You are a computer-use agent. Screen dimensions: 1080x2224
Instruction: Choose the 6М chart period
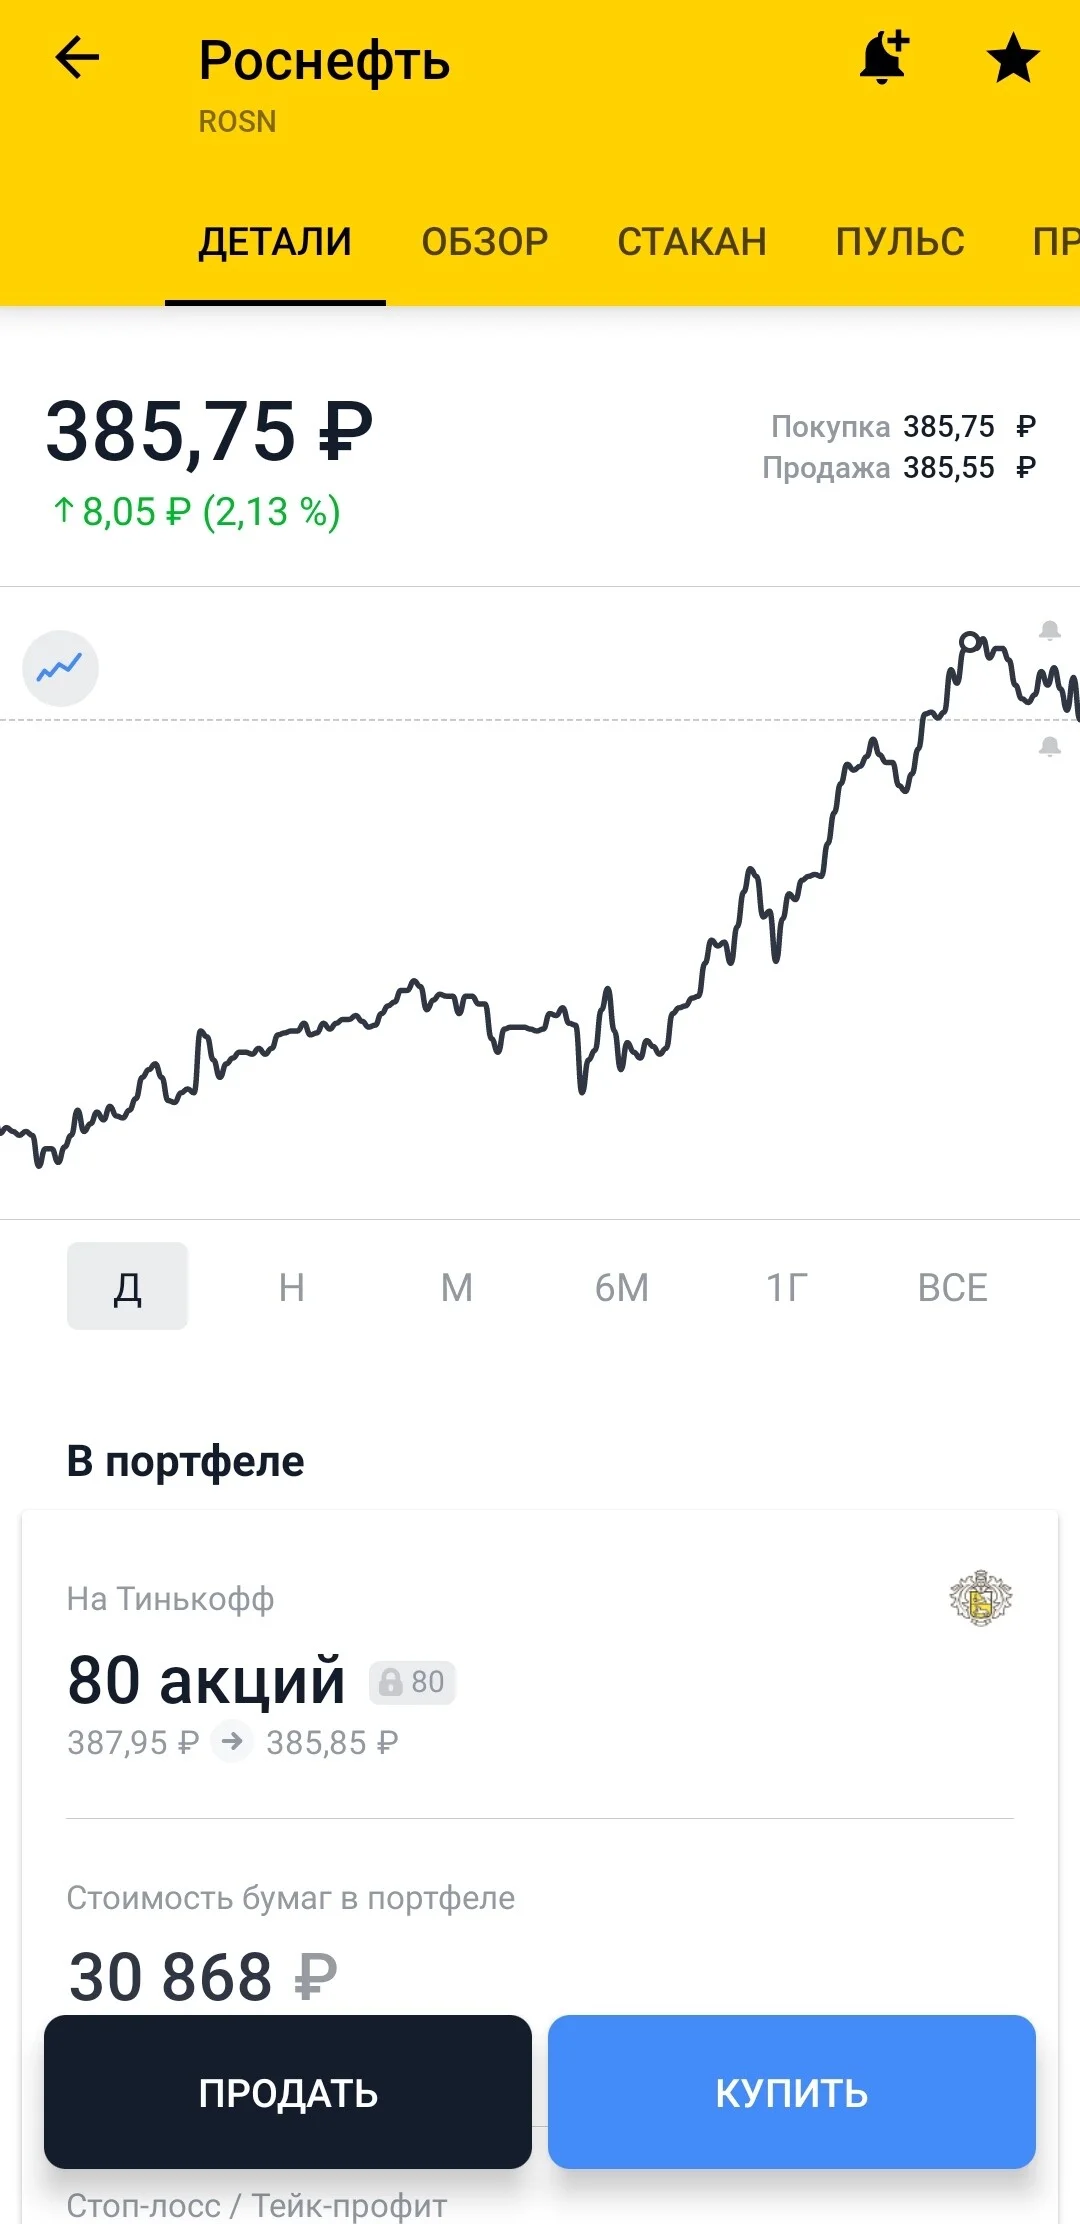(622, 1287)
